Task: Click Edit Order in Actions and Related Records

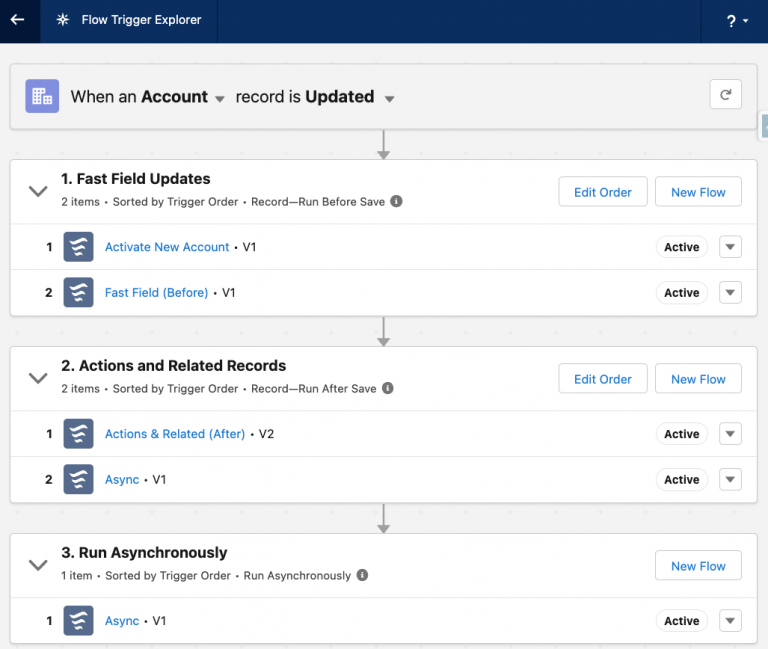Action: tap(603, 379)
